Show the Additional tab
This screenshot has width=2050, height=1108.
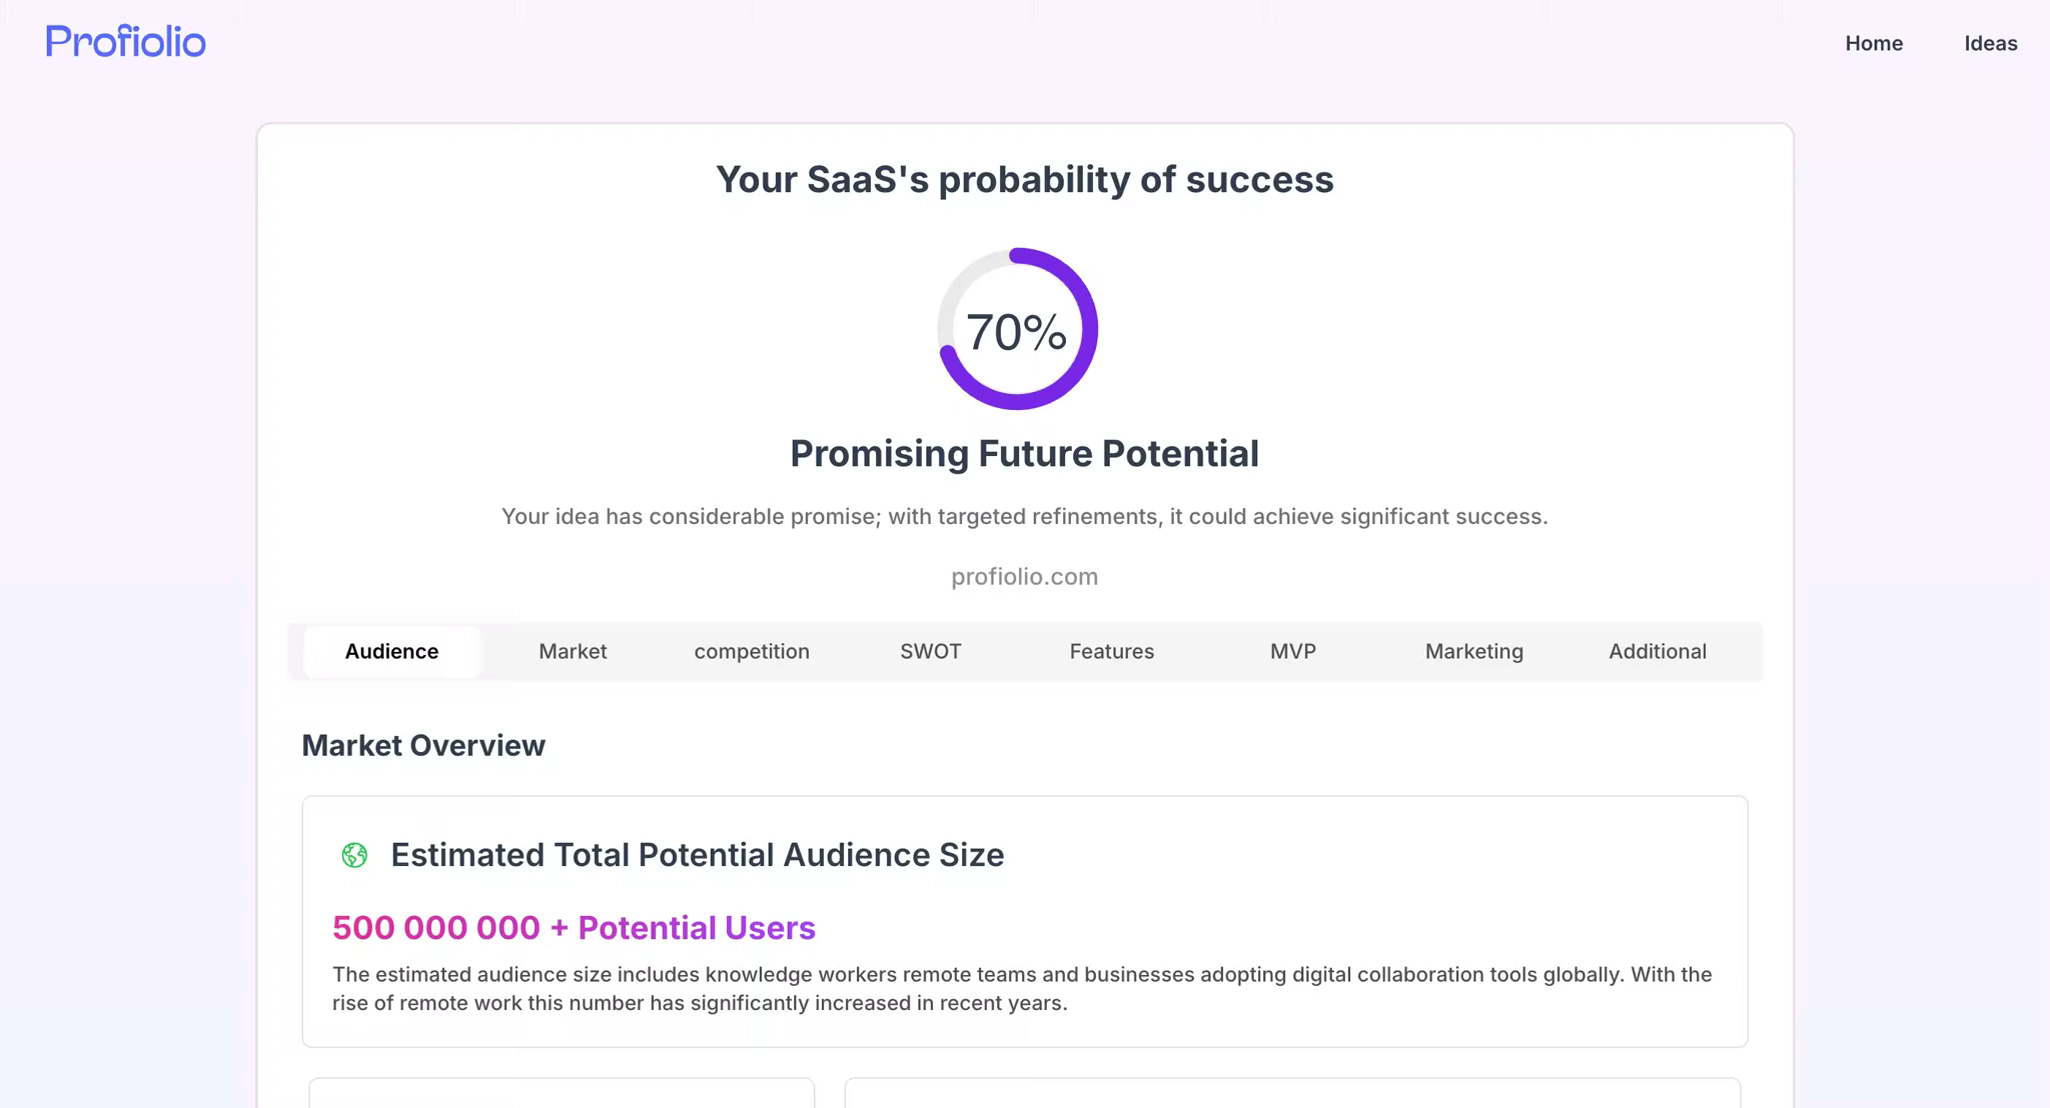click(1657, 651)
